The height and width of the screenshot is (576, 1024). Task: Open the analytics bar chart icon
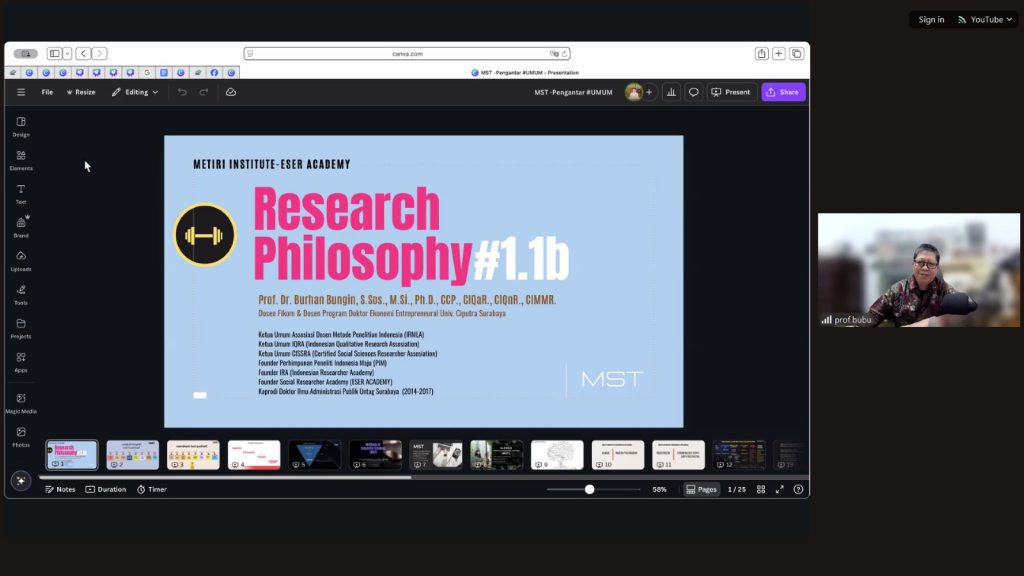click(671, 92)
